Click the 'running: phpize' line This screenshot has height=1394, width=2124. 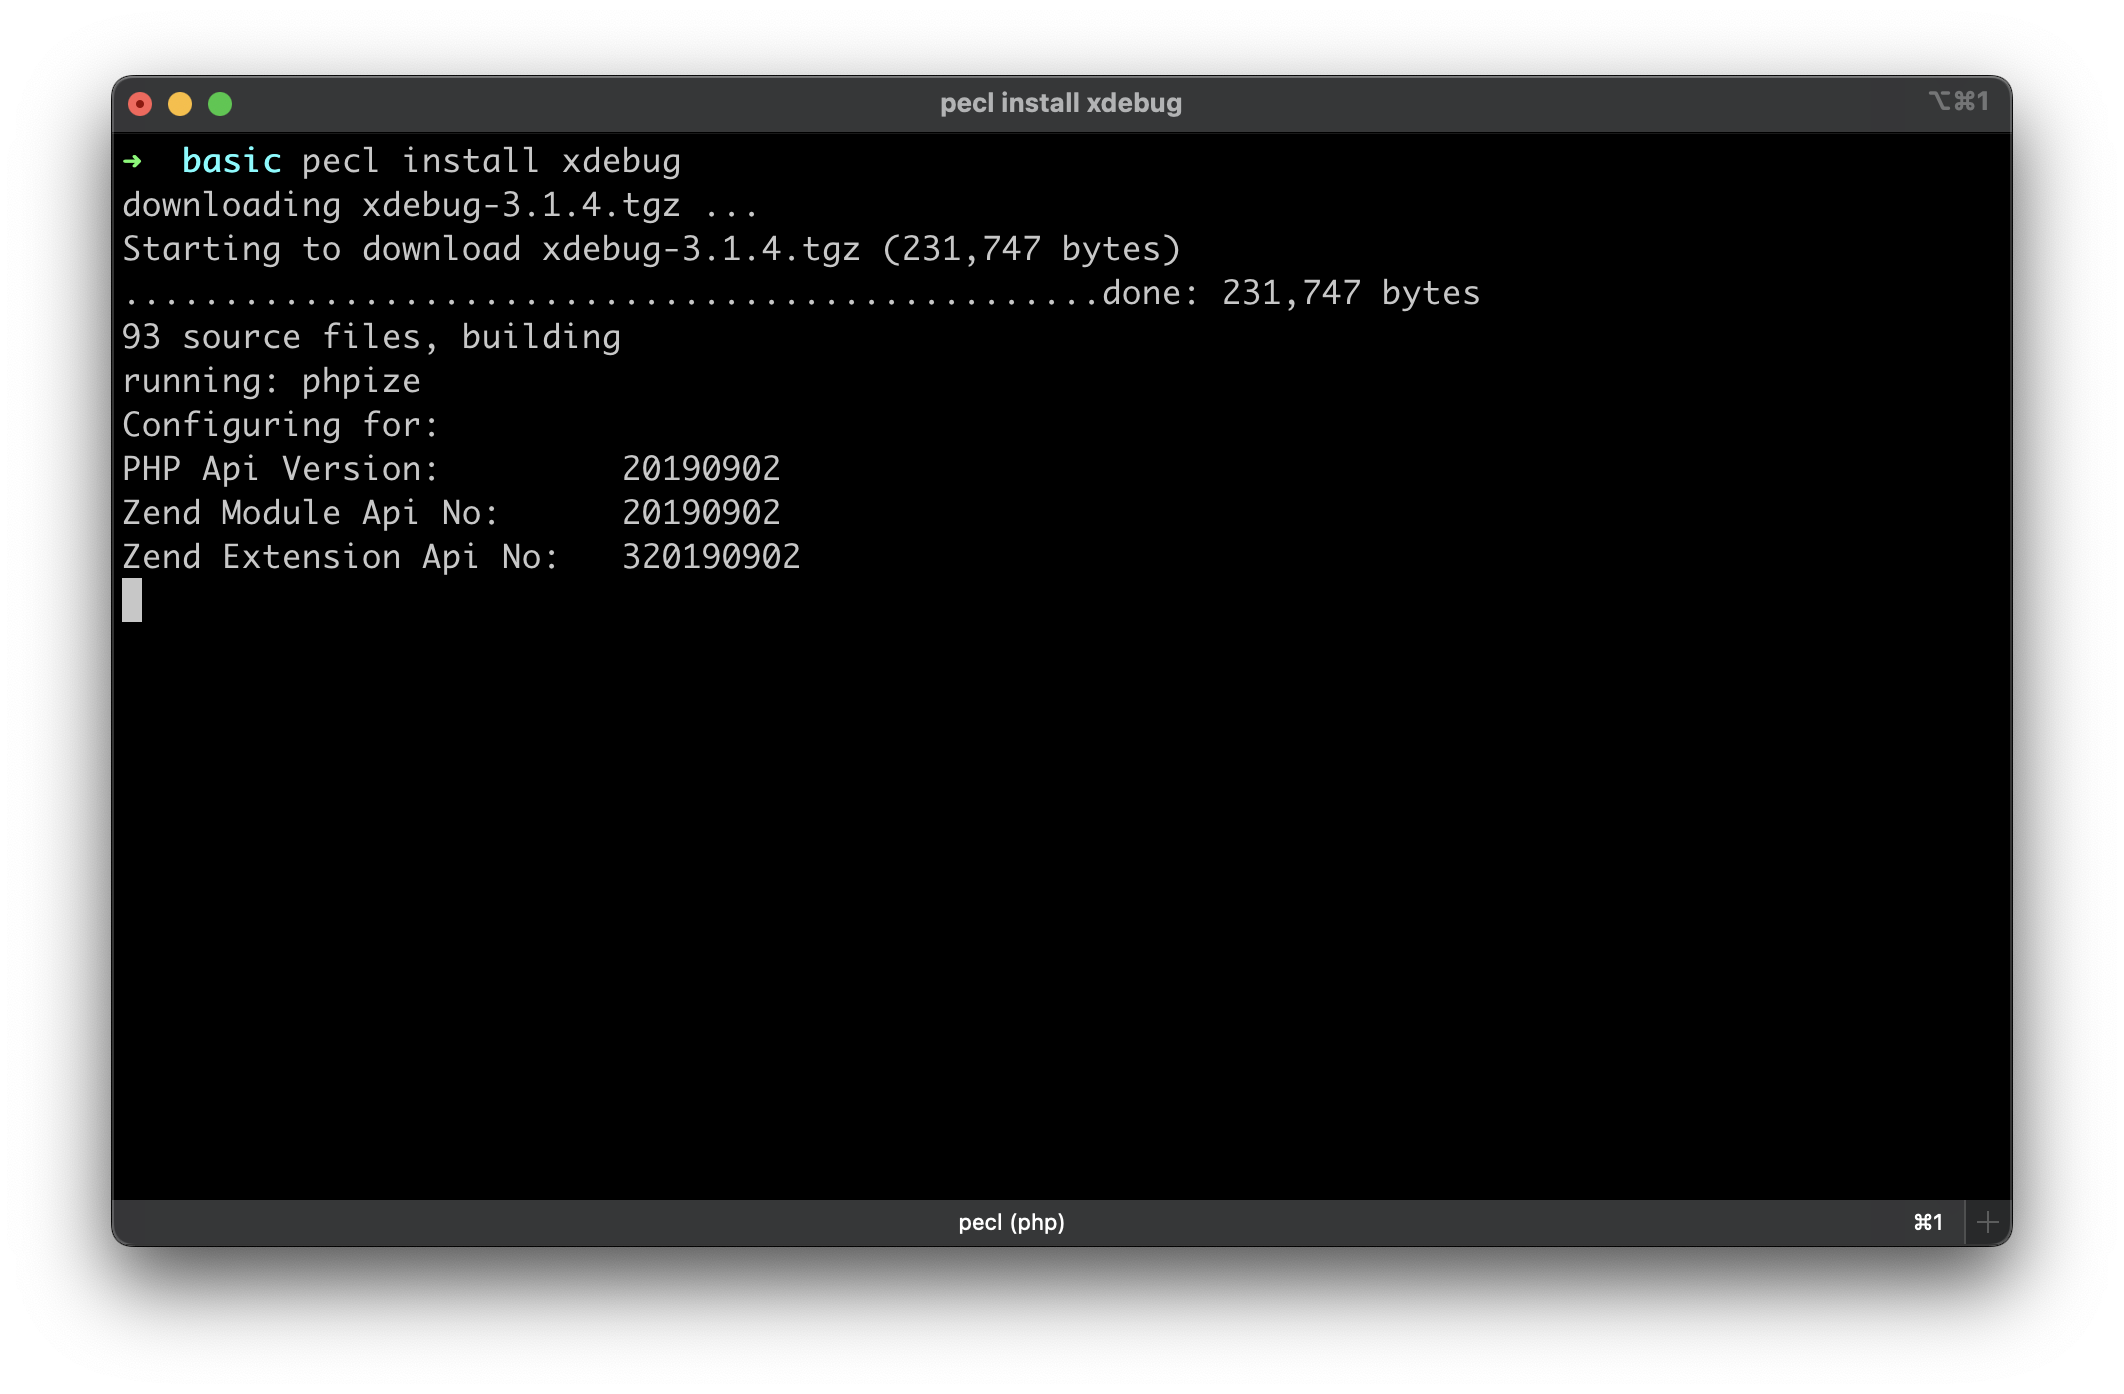[x=271, y=381]
